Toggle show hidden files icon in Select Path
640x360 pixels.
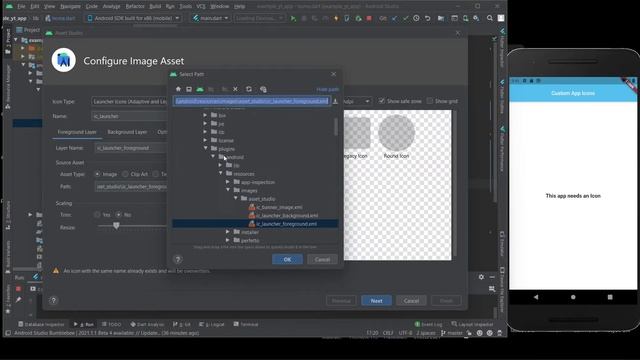point(263,89)
